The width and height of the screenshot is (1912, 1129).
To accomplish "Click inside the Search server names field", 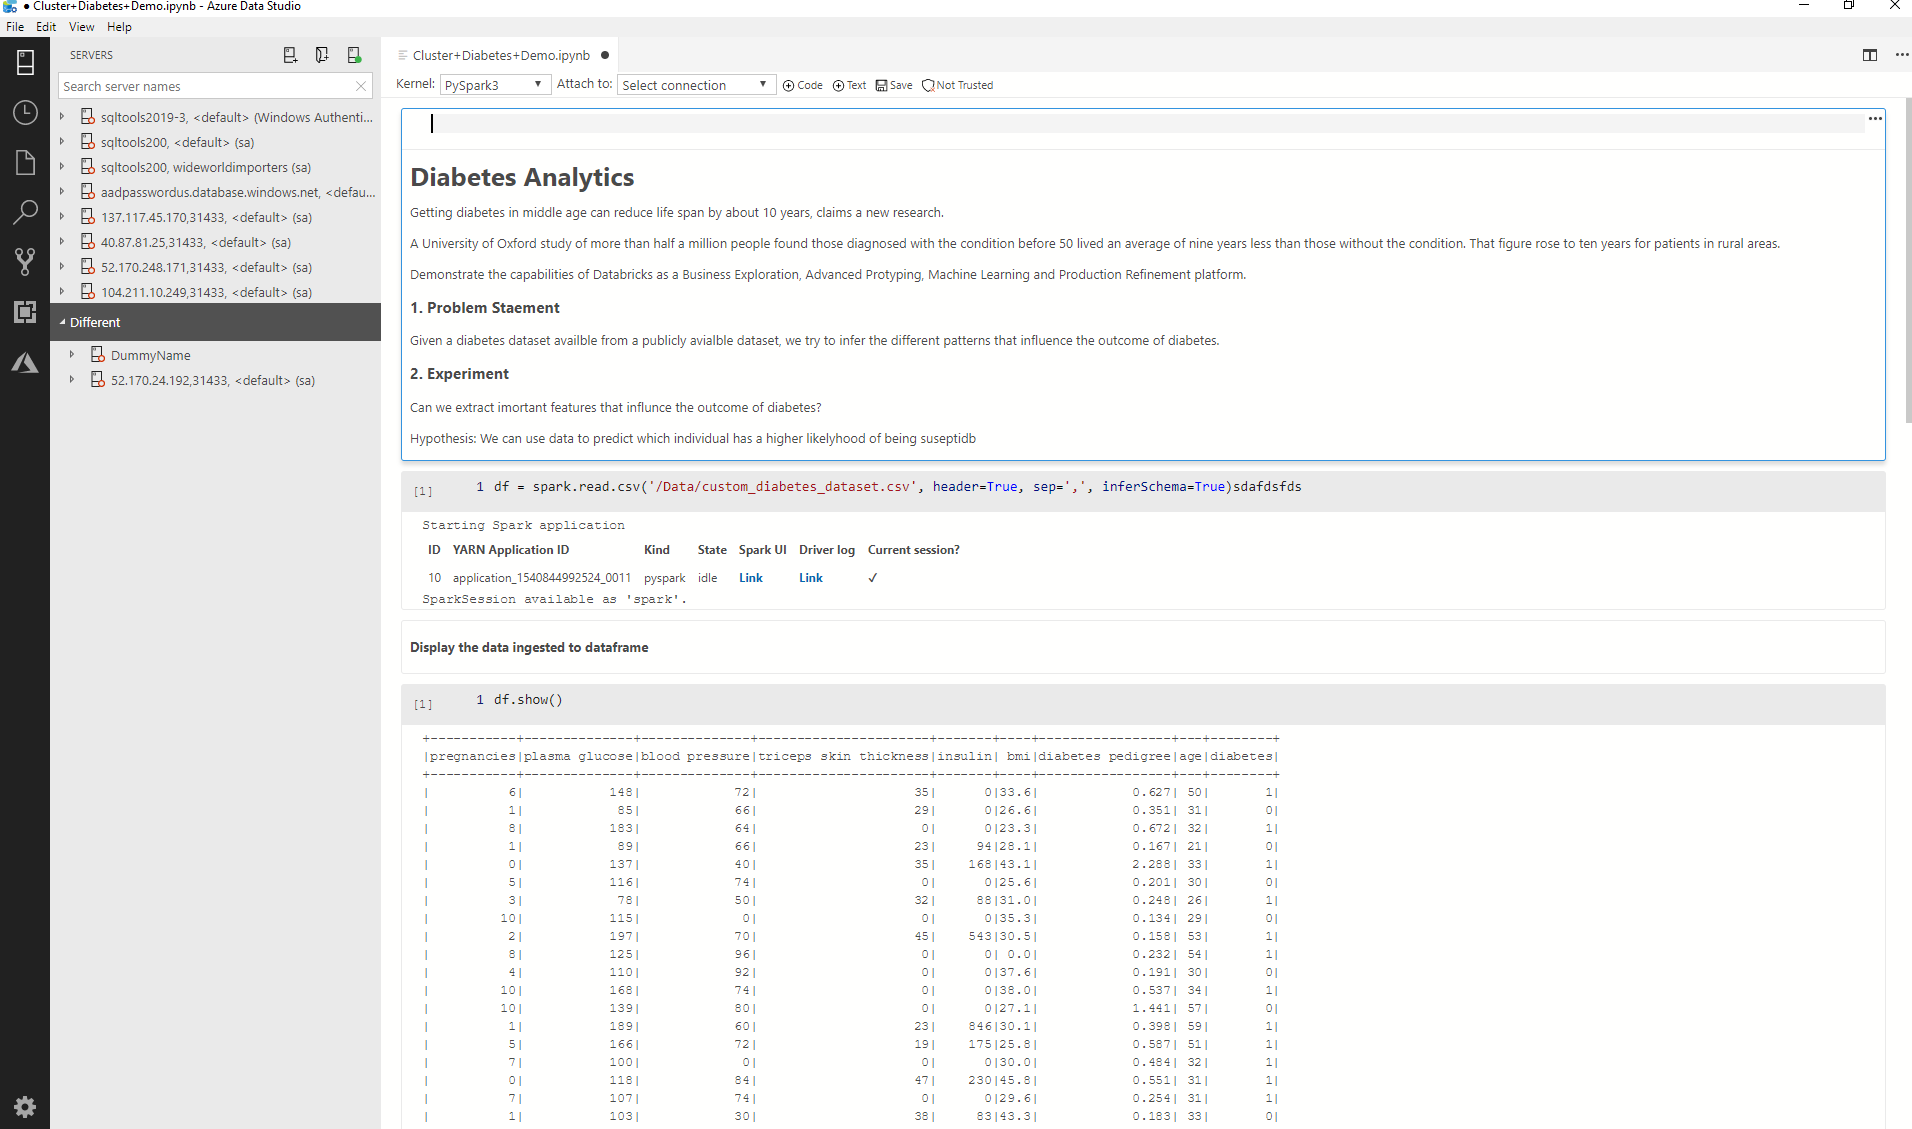I will point(200,86).
